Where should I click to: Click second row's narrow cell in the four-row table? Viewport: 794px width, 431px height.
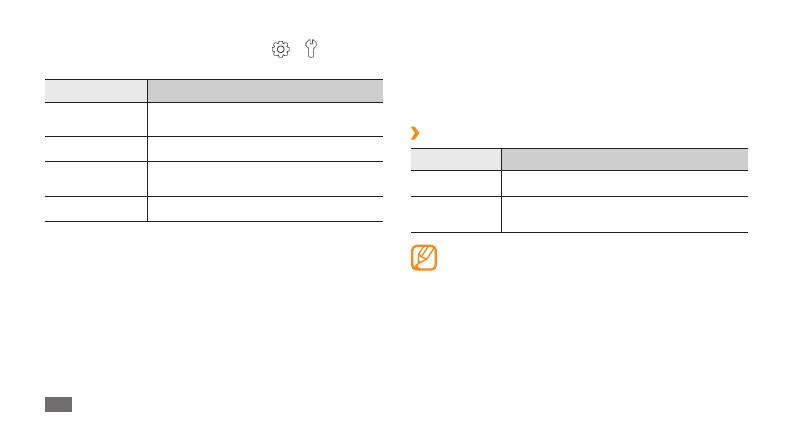point(96,149)
